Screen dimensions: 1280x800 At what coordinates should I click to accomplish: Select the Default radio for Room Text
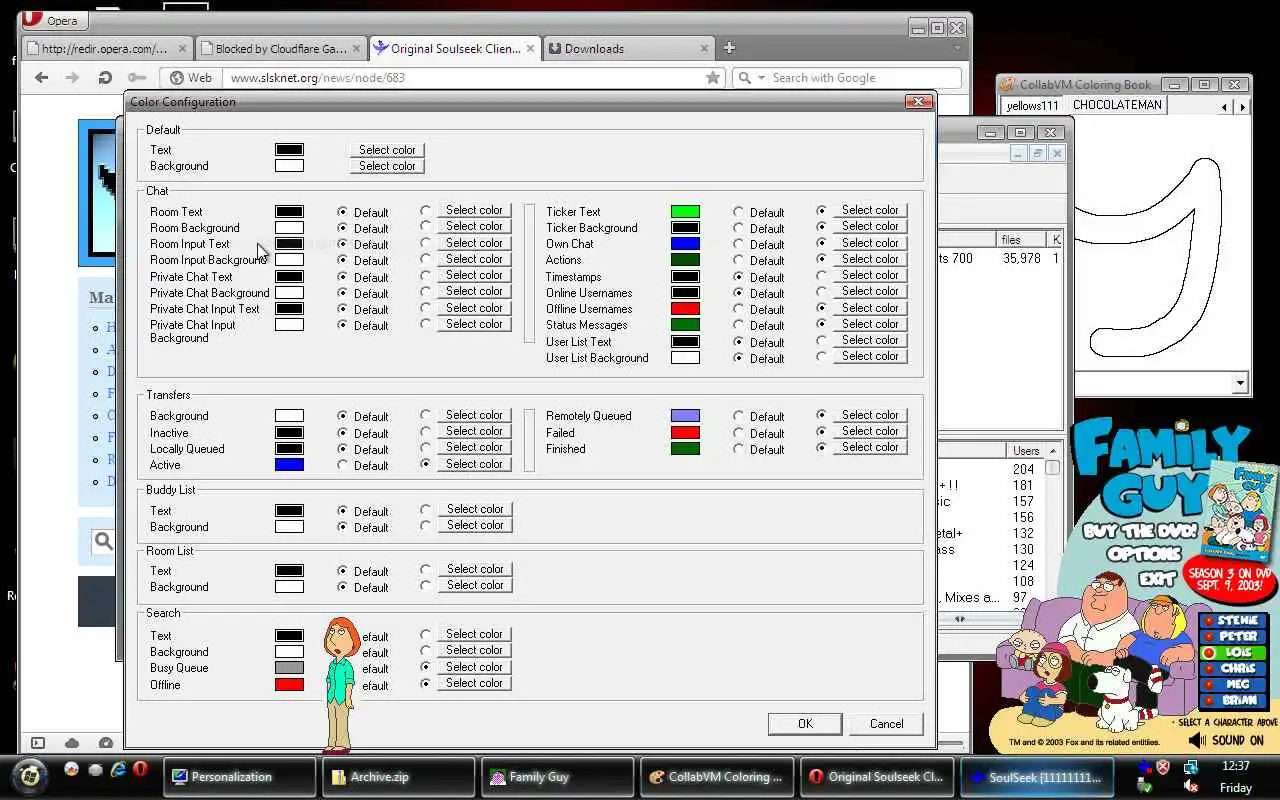click(x=343, y=212)
